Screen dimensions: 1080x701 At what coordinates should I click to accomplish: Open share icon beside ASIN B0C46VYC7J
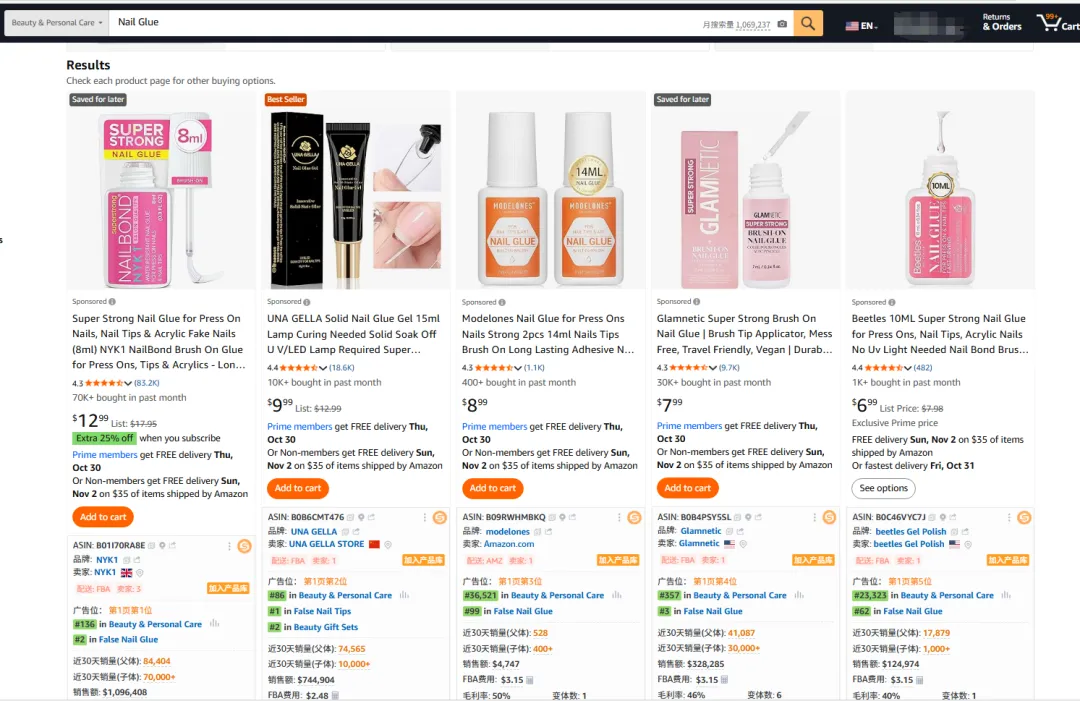pos(953,517)
